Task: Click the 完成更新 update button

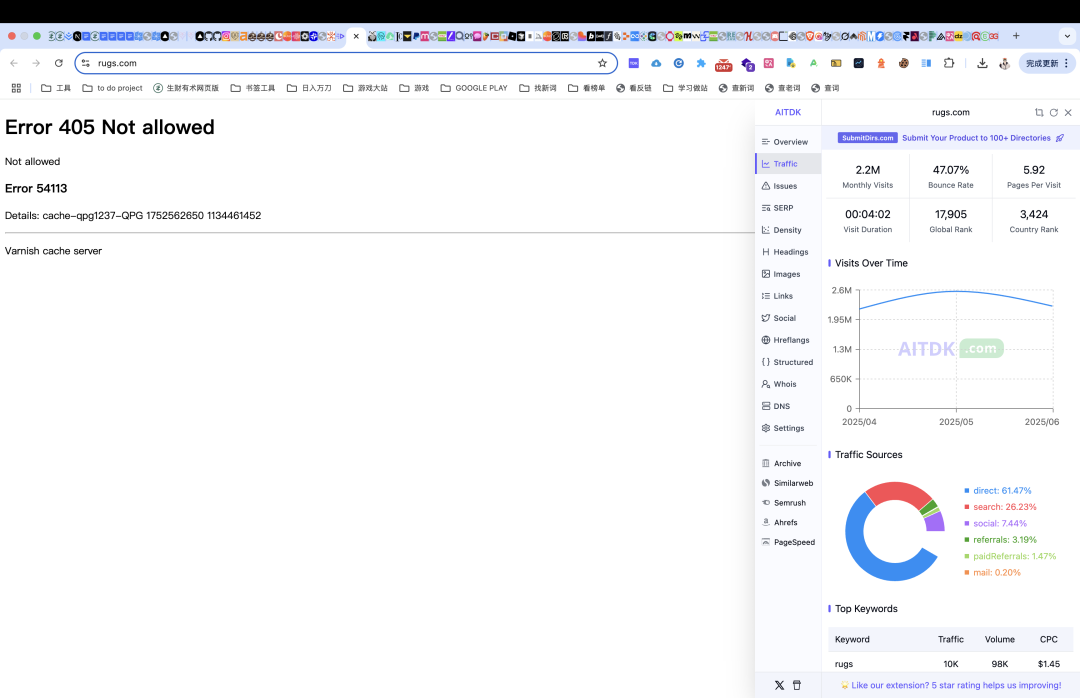Action: point(1046,63)
